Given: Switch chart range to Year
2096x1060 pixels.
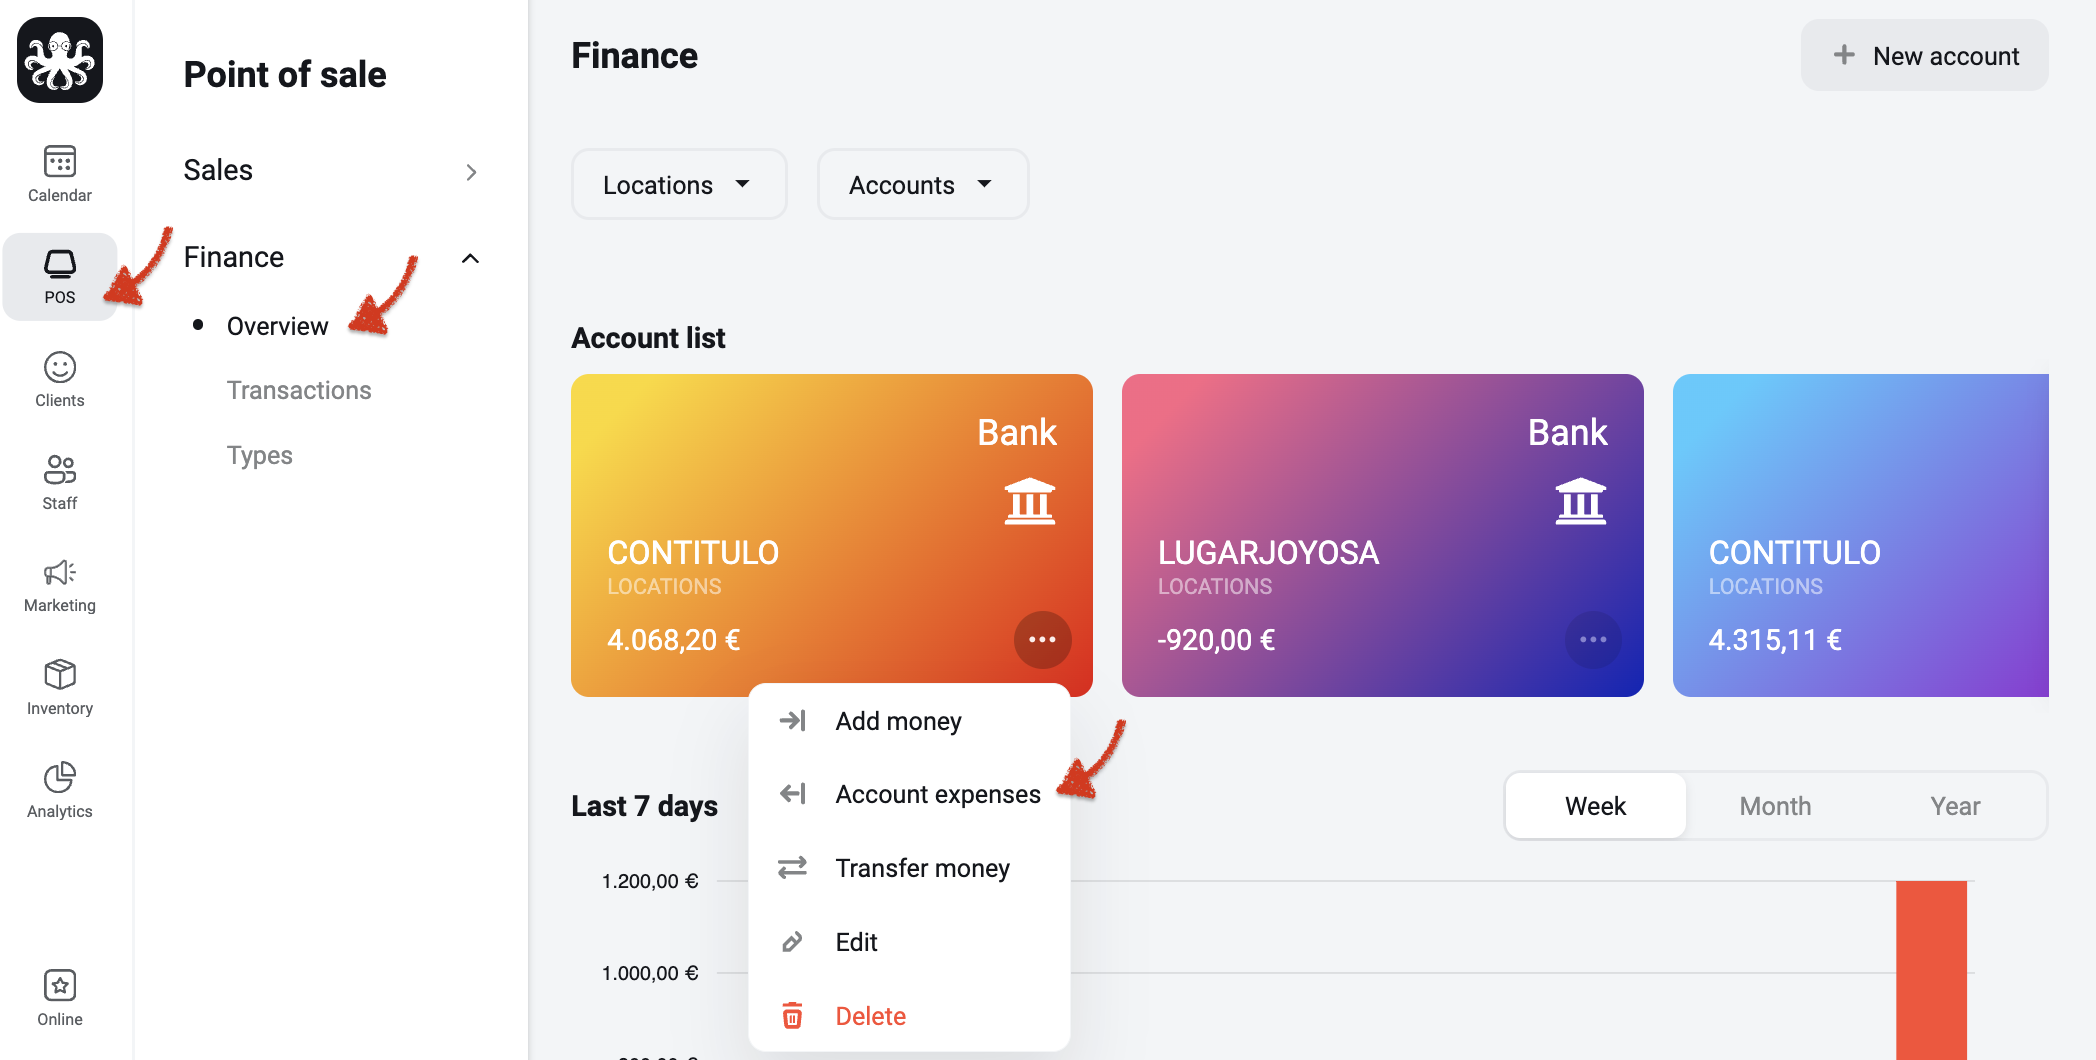Looking at the screenshot, I should click(x=1955, y=806).
